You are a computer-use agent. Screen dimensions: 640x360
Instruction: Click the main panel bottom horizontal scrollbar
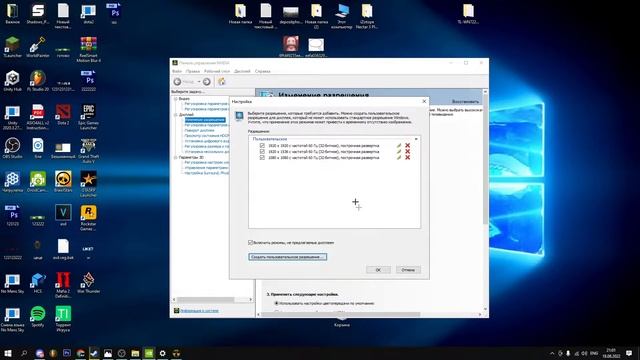(x=341, y=314)
